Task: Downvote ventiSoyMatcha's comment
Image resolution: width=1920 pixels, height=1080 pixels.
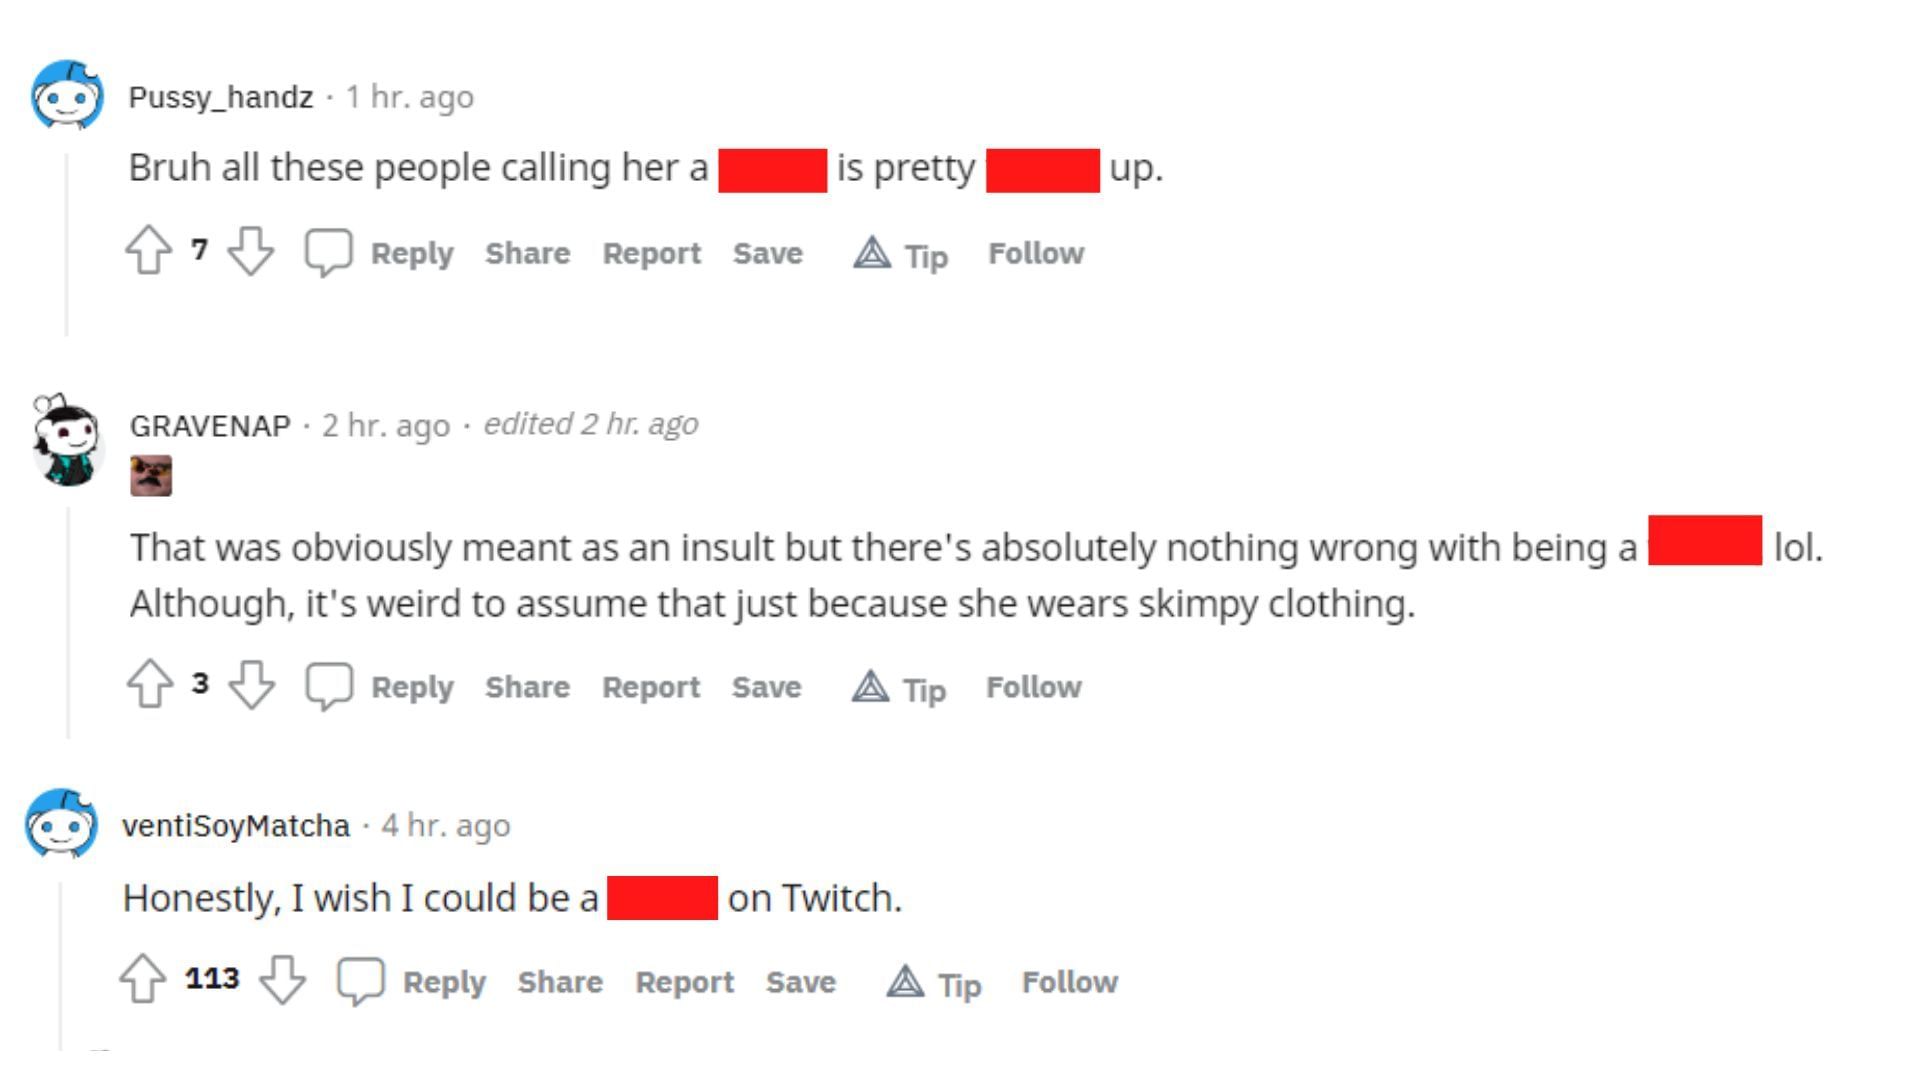Action: [283, 978]
